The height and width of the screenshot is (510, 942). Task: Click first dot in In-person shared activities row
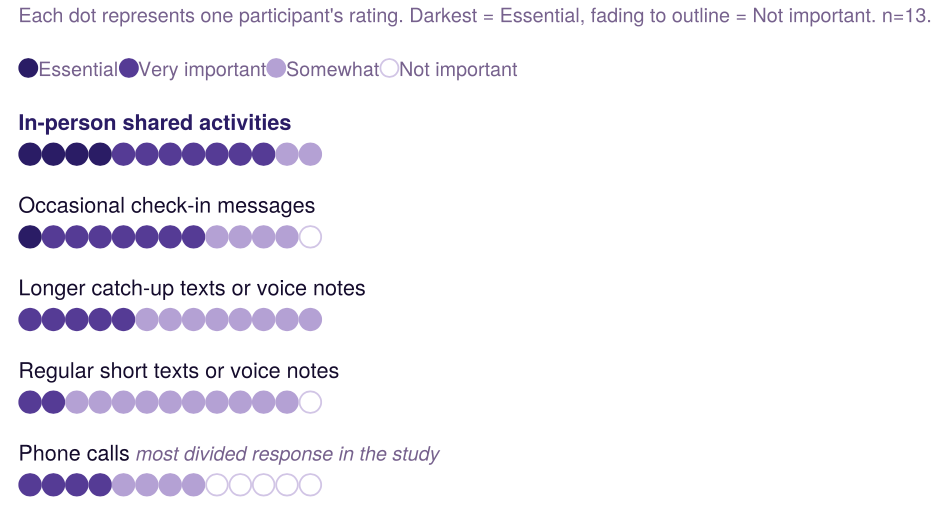pyautogui.click(x=30, y=154)
